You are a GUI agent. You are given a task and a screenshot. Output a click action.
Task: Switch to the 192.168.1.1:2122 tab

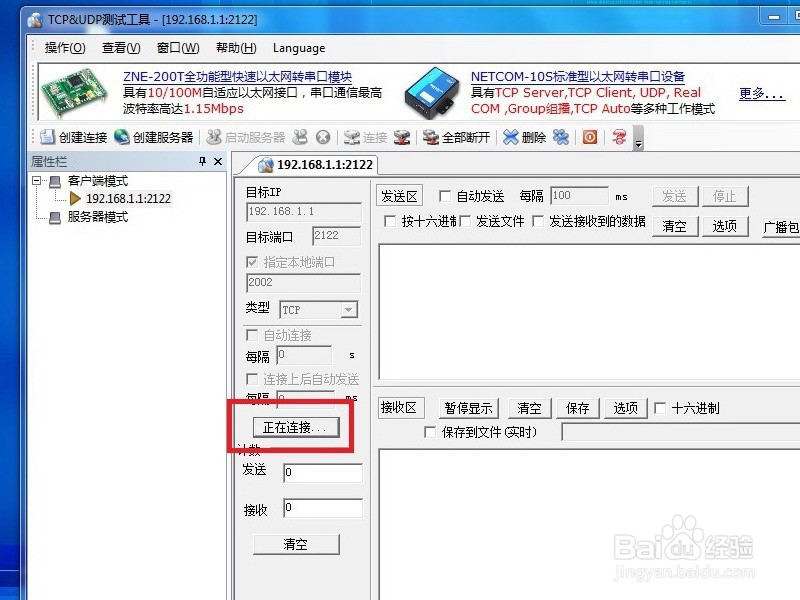315,164
